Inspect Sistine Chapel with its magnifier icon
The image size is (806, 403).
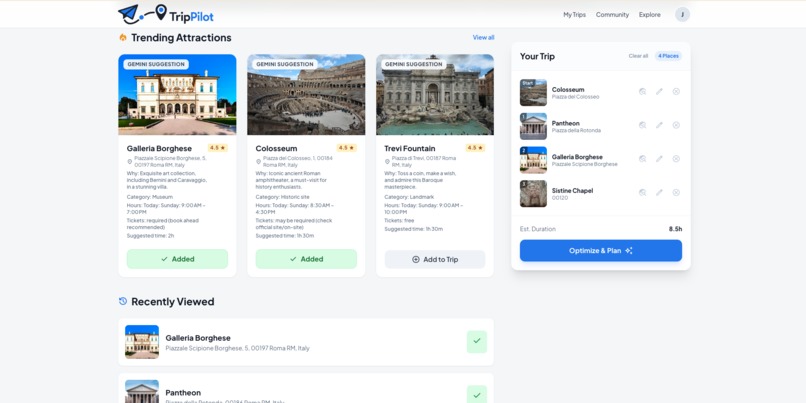click(x=643, y=192)
